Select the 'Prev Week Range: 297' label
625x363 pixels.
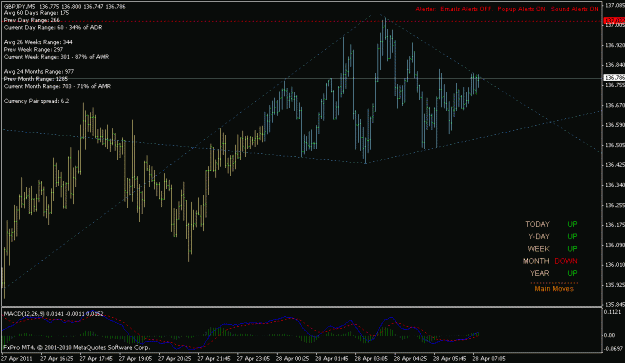click(33, 49)
